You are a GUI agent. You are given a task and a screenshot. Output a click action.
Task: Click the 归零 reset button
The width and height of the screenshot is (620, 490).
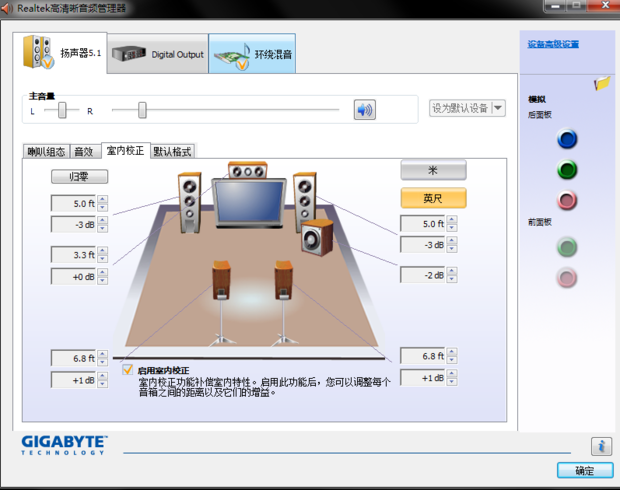click(x=79, y=176)
